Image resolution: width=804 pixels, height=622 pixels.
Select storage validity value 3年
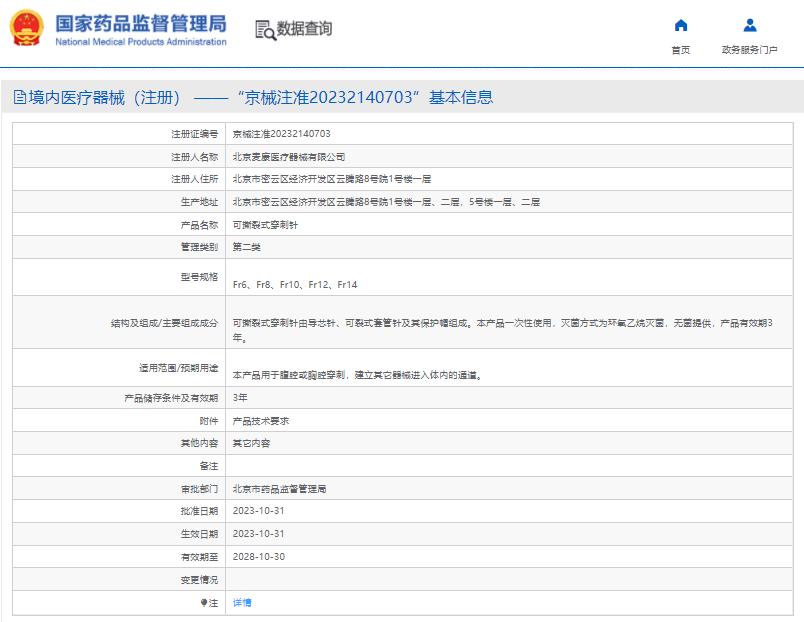click(x=240, y=398)
